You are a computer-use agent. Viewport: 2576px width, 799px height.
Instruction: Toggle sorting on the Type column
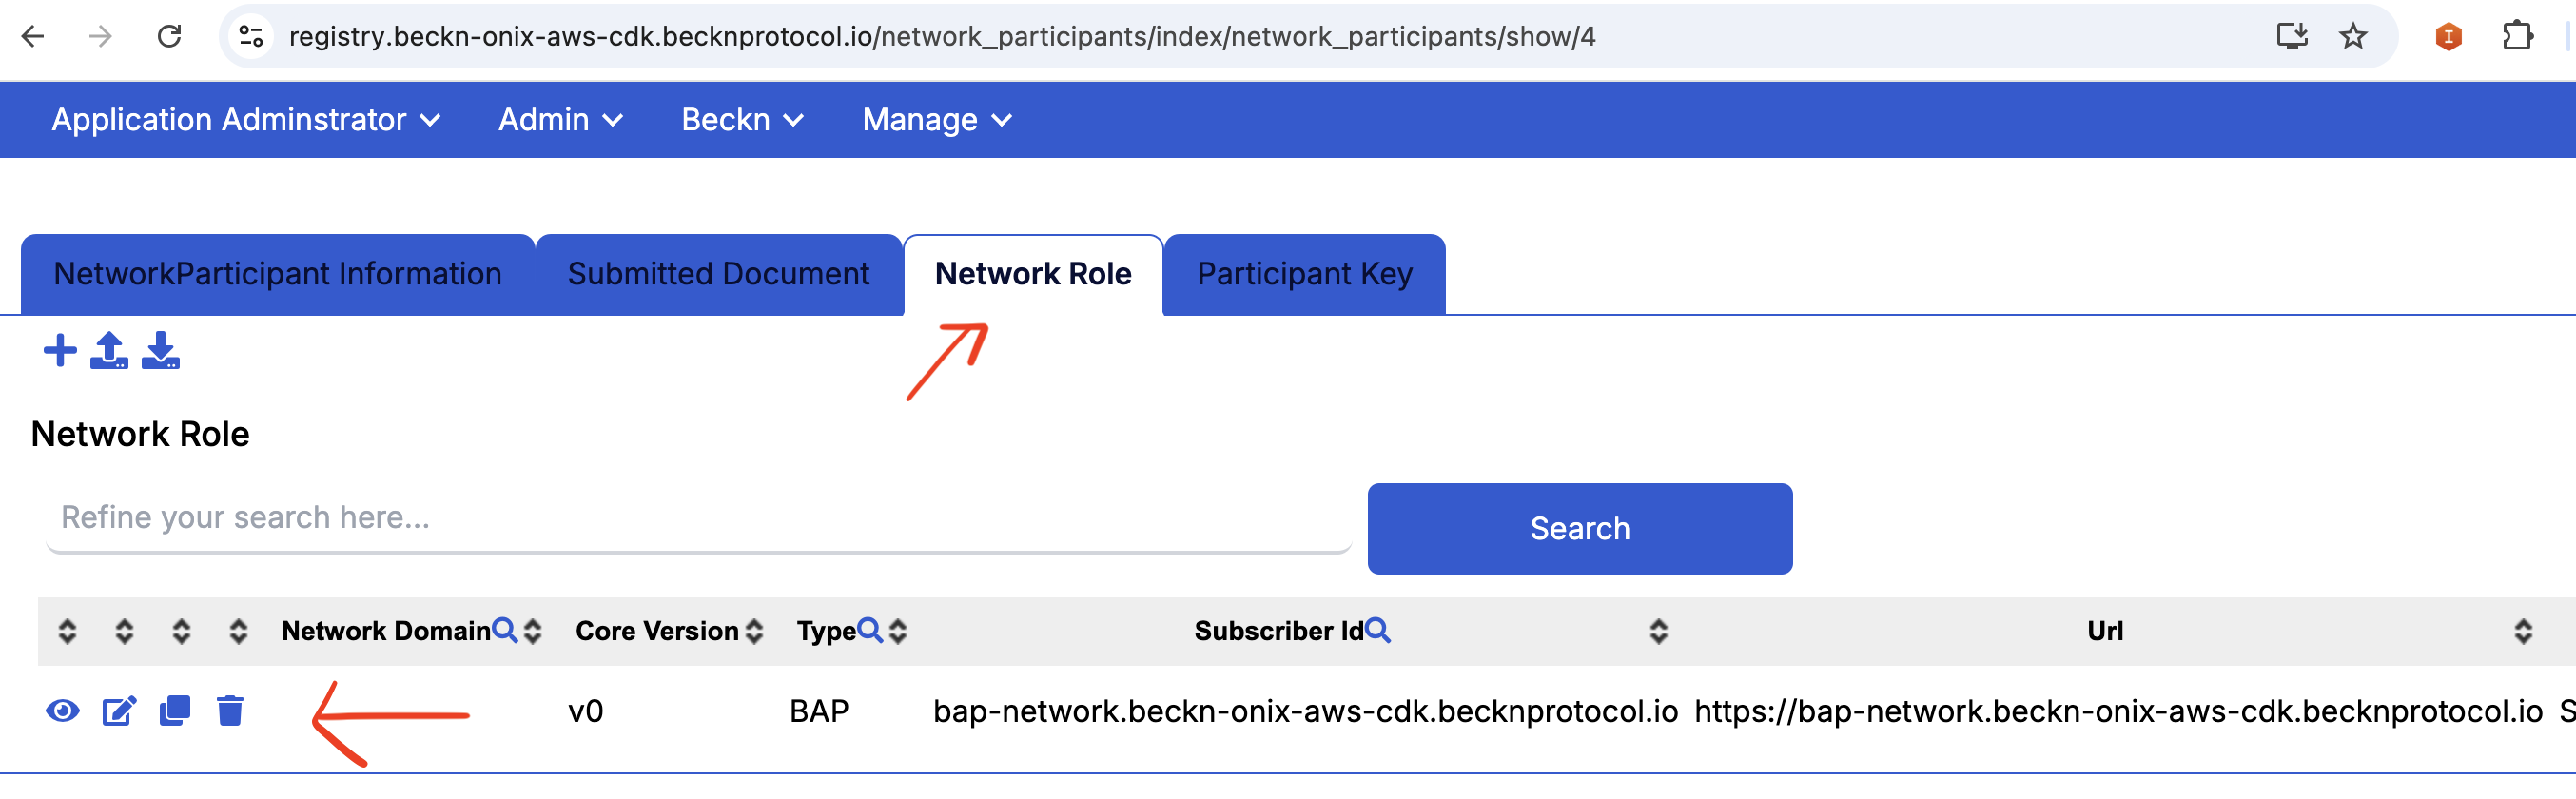tap(898, 630)
